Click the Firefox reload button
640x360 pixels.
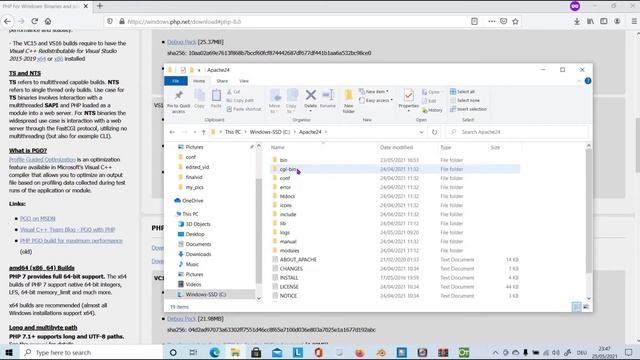pos(35,21)
